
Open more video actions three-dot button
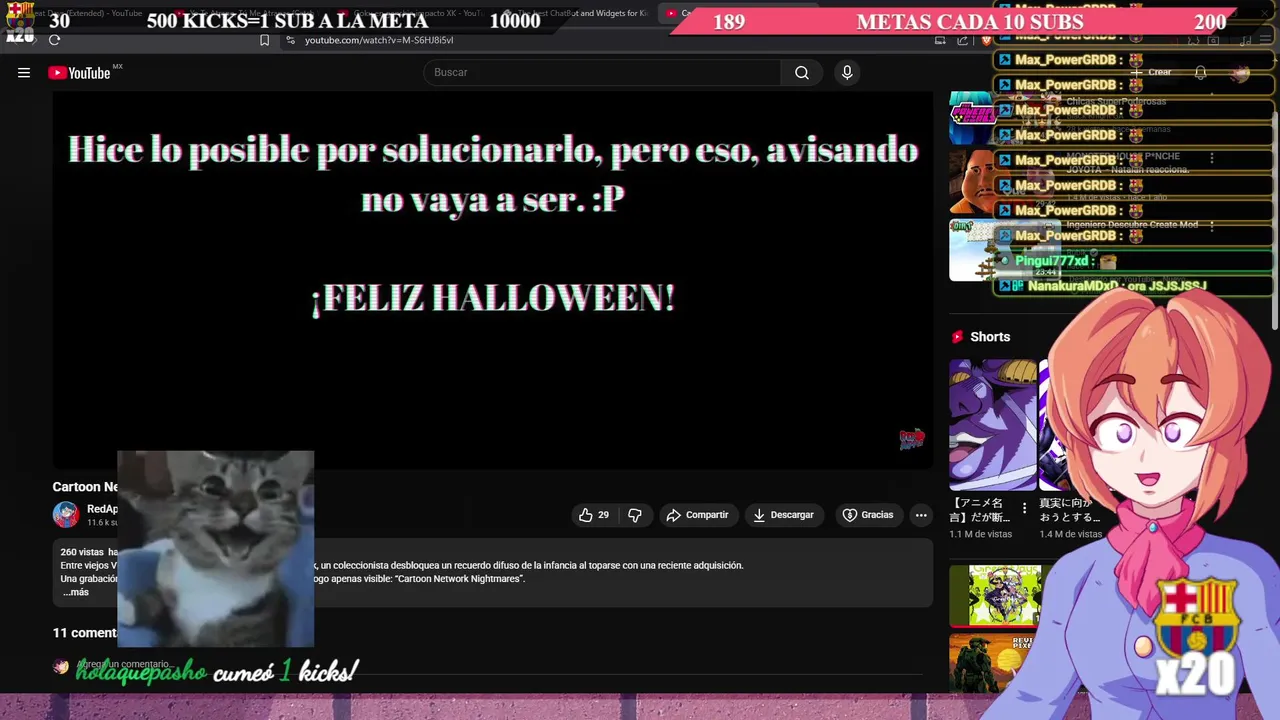(921, 515)
